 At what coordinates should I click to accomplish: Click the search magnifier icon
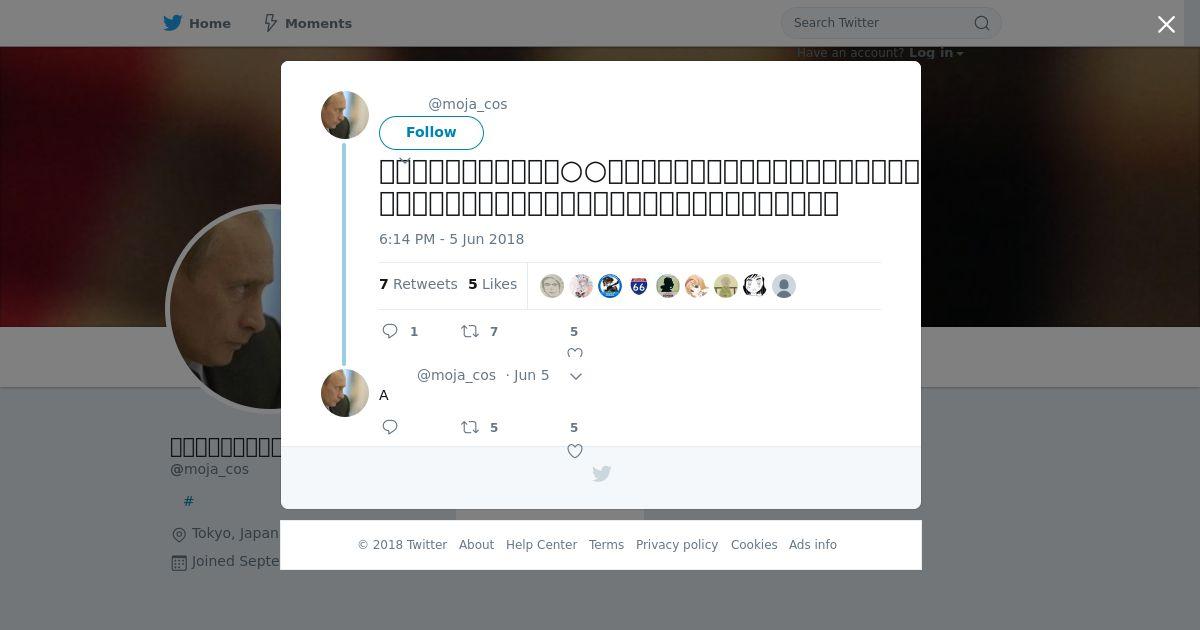point(982,23)
